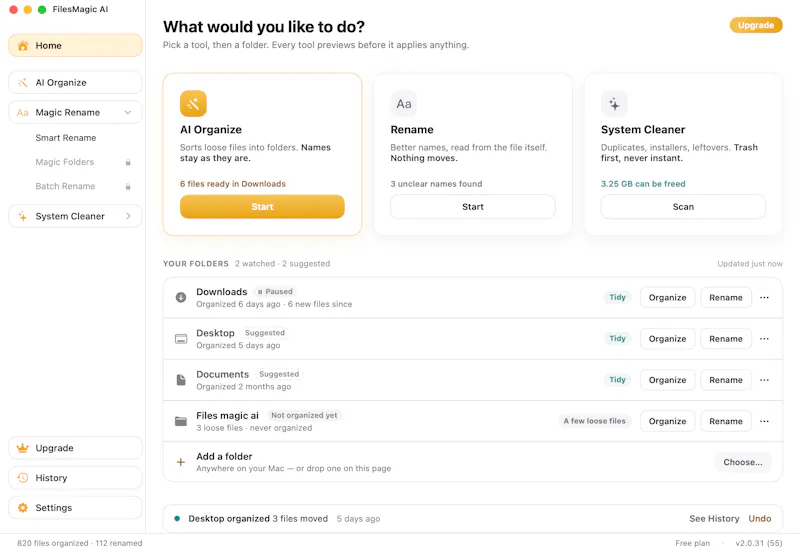
Task: Click Scan on the System Cleaner card
Action: point(683,207)
